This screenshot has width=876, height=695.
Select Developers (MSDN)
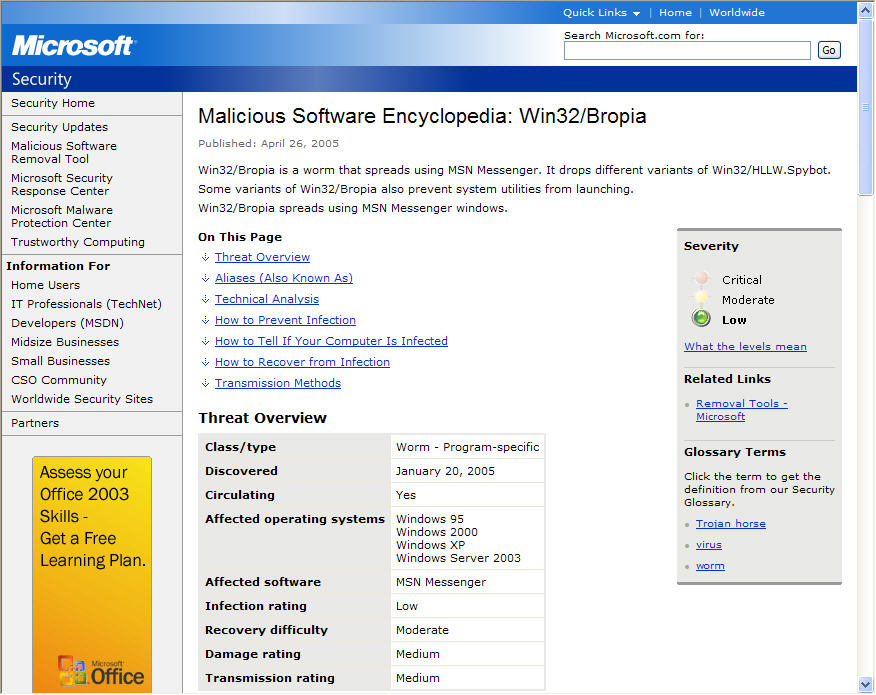(x=67, y=323)
